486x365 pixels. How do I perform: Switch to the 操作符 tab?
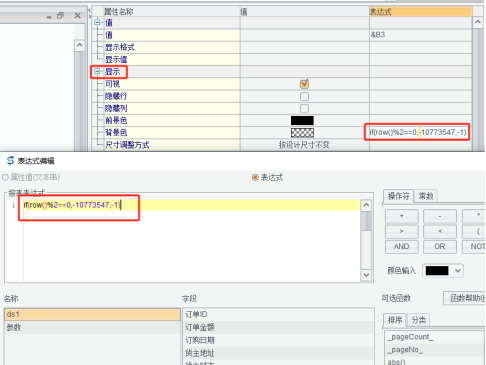point(398,196)
